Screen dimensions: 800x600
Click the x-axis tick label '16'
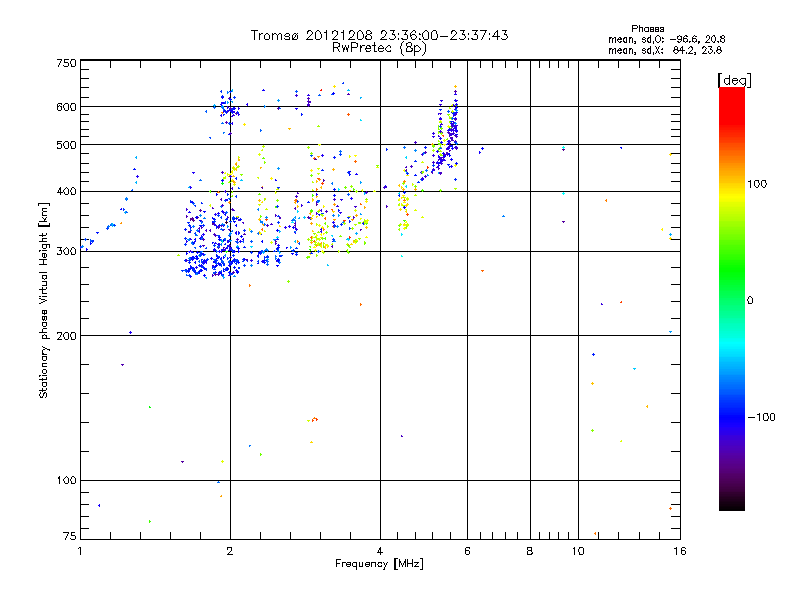tap(680, 551)
